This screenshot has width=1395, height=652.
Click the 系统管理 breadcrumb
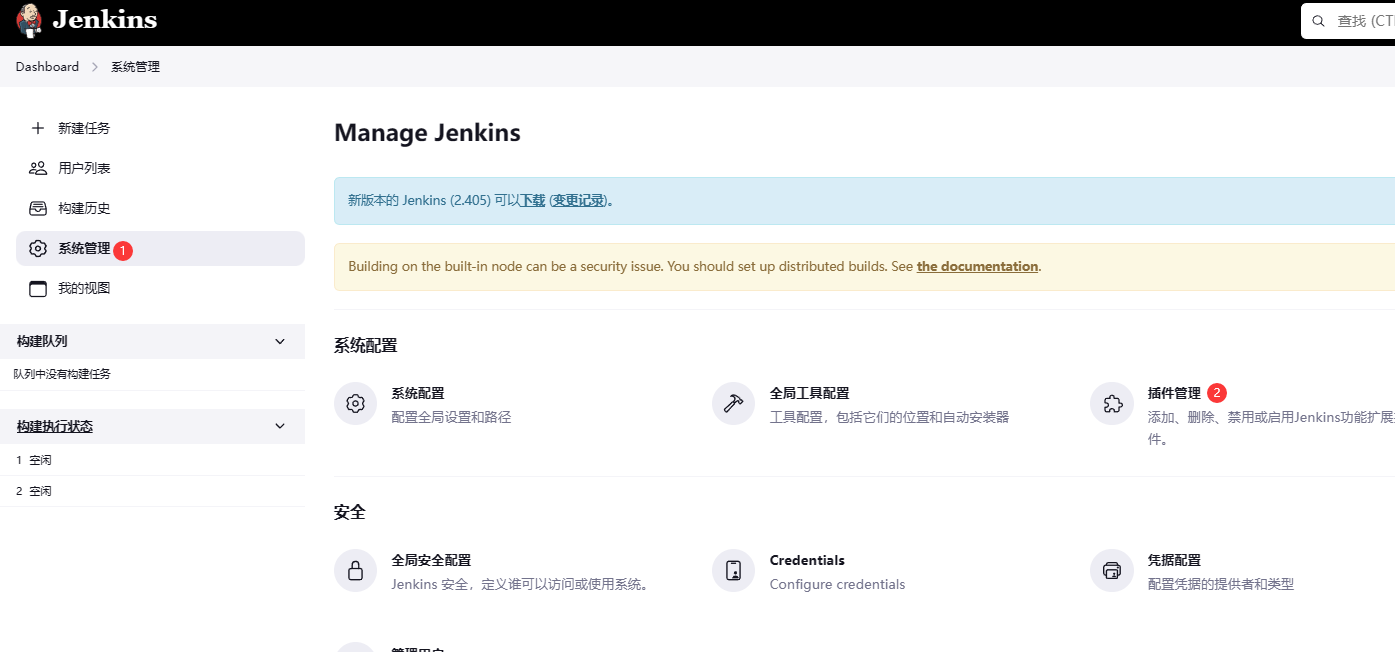pos(135,67)
